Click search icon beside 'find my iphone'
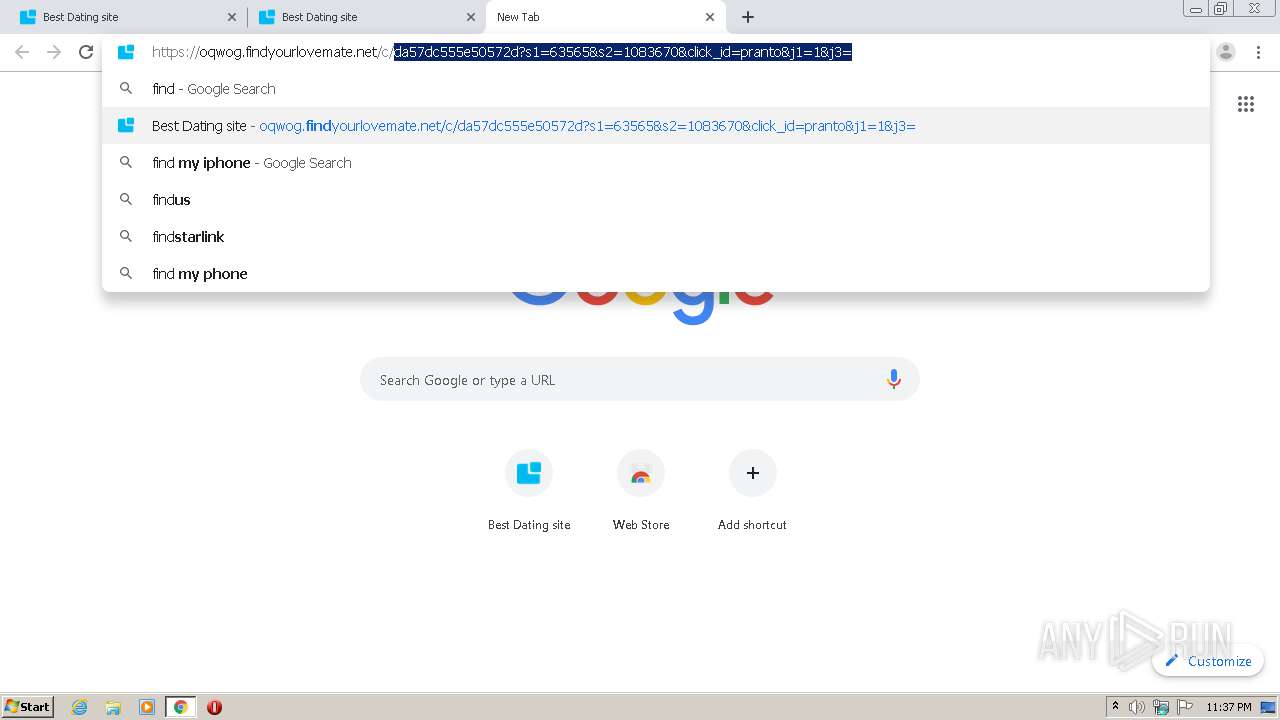1280x720 pixels. pos(126,163)
